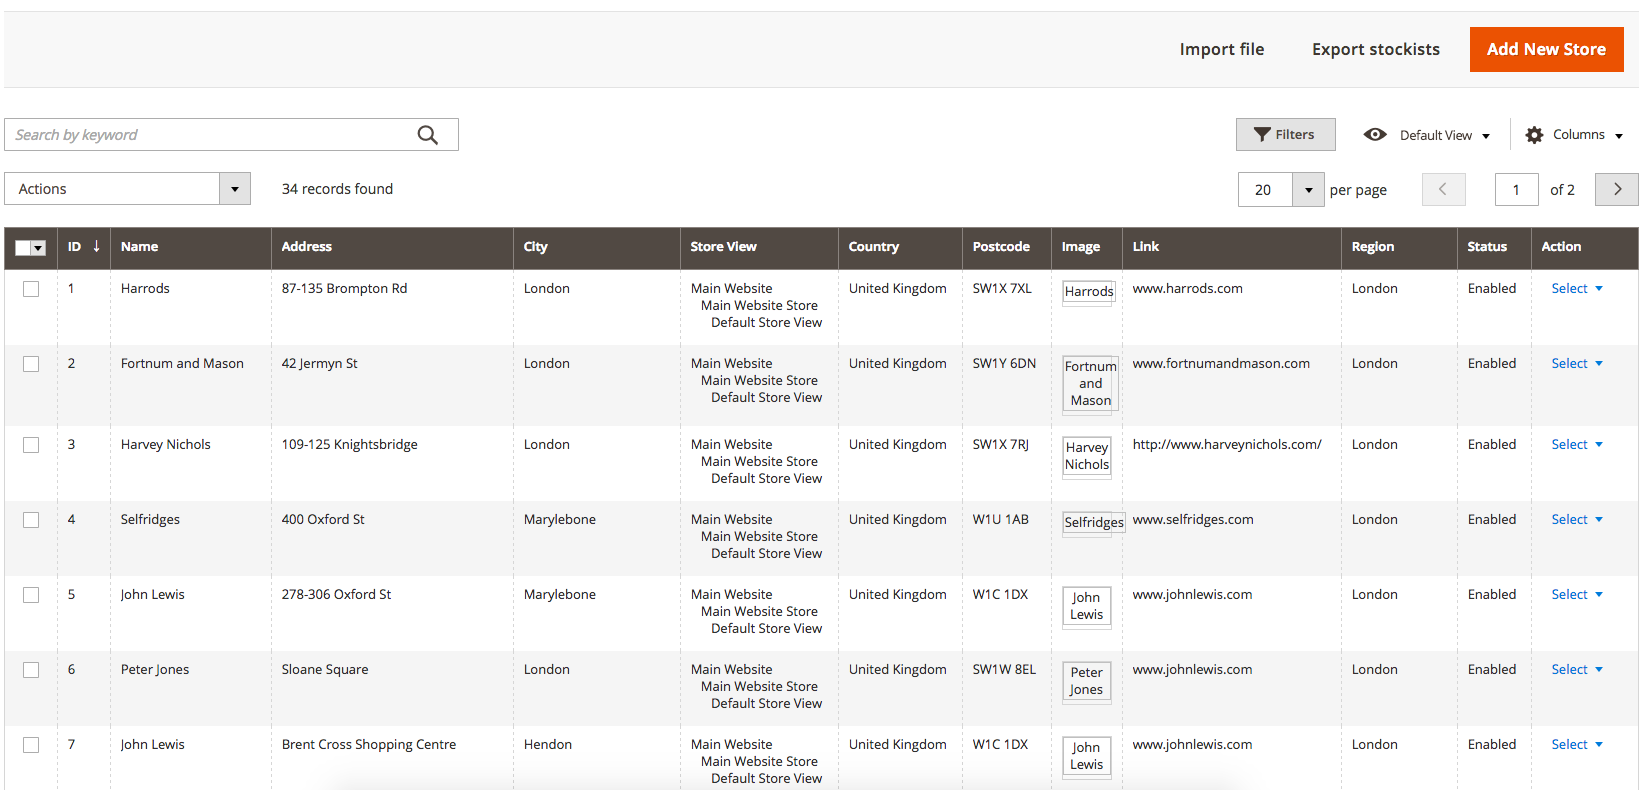This screenshot has height=790, width=1646.
Task: Click the Hendon city cell
Action: (548, 744)
